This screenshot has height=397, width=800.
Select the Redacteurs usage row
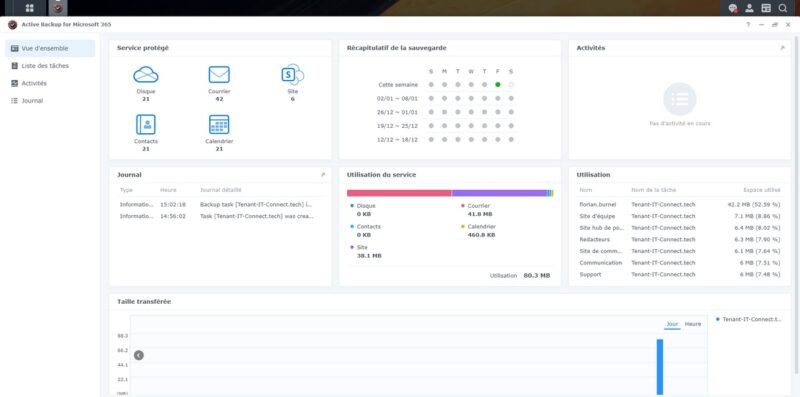(x=680, y=239)
